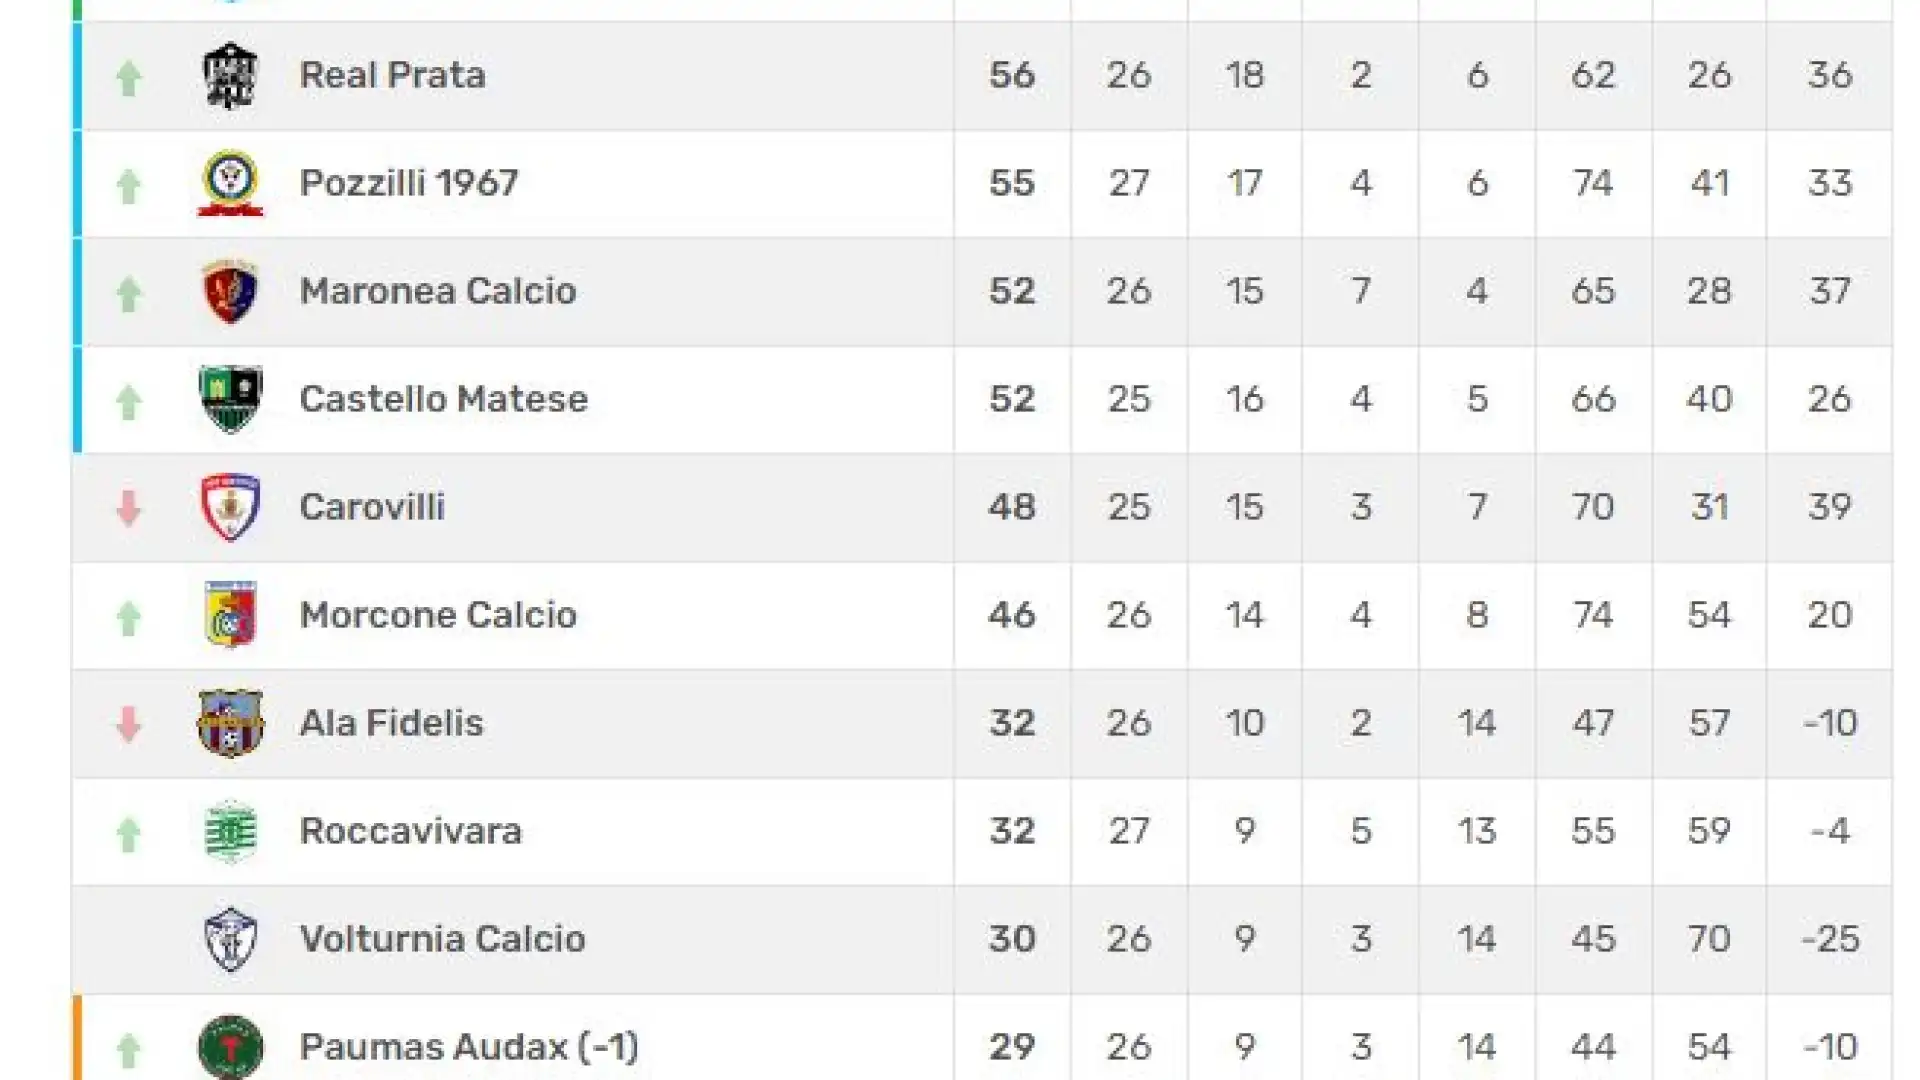Click green up arrow beside Real Prata
The height and width of the screenshot is (1080, 1920).
(x=128, y=78)
